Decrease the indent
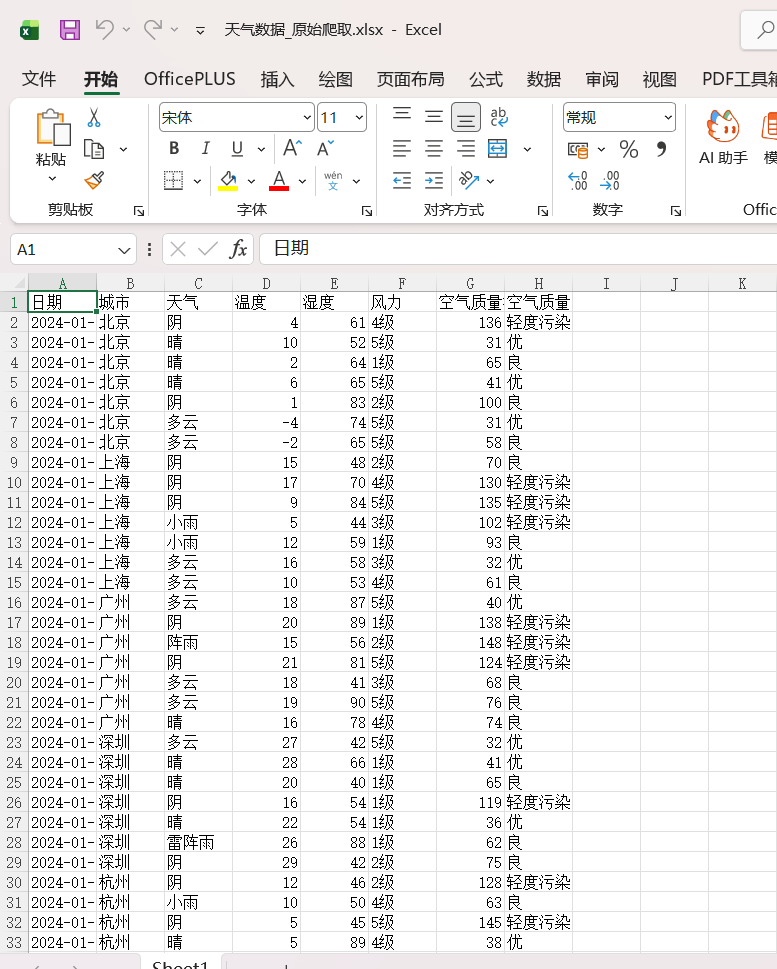This screenshot has width=777, height=969. point(402,180)
